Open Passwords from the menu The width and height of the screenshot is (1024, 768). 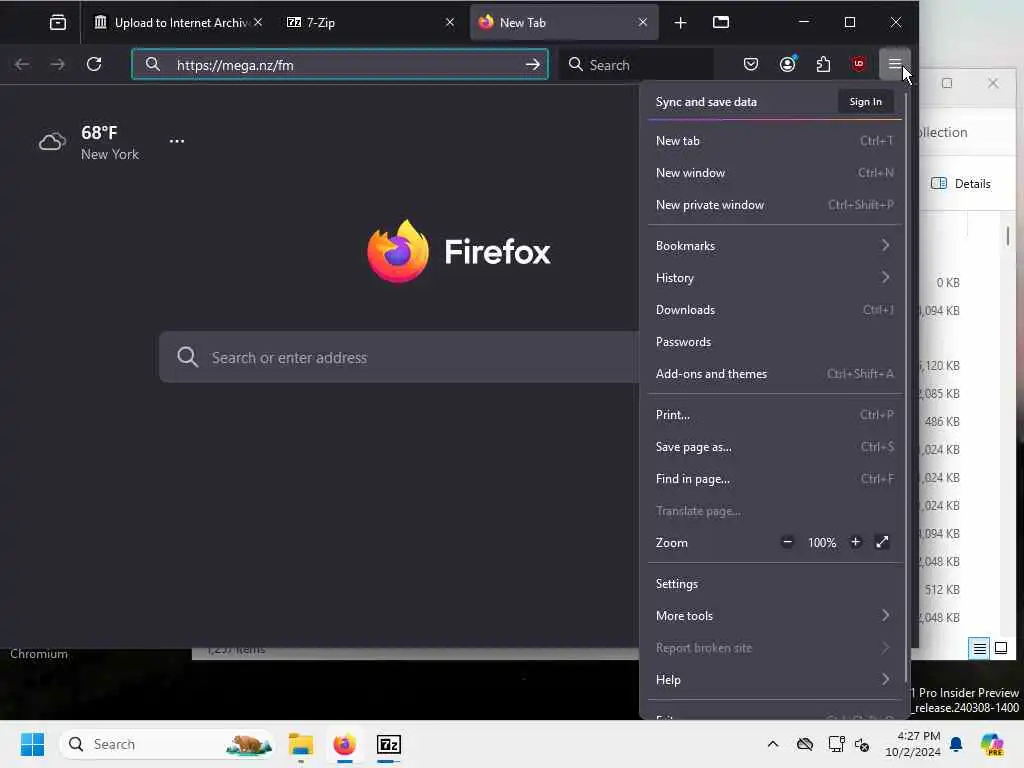click(x=775, y=342)
